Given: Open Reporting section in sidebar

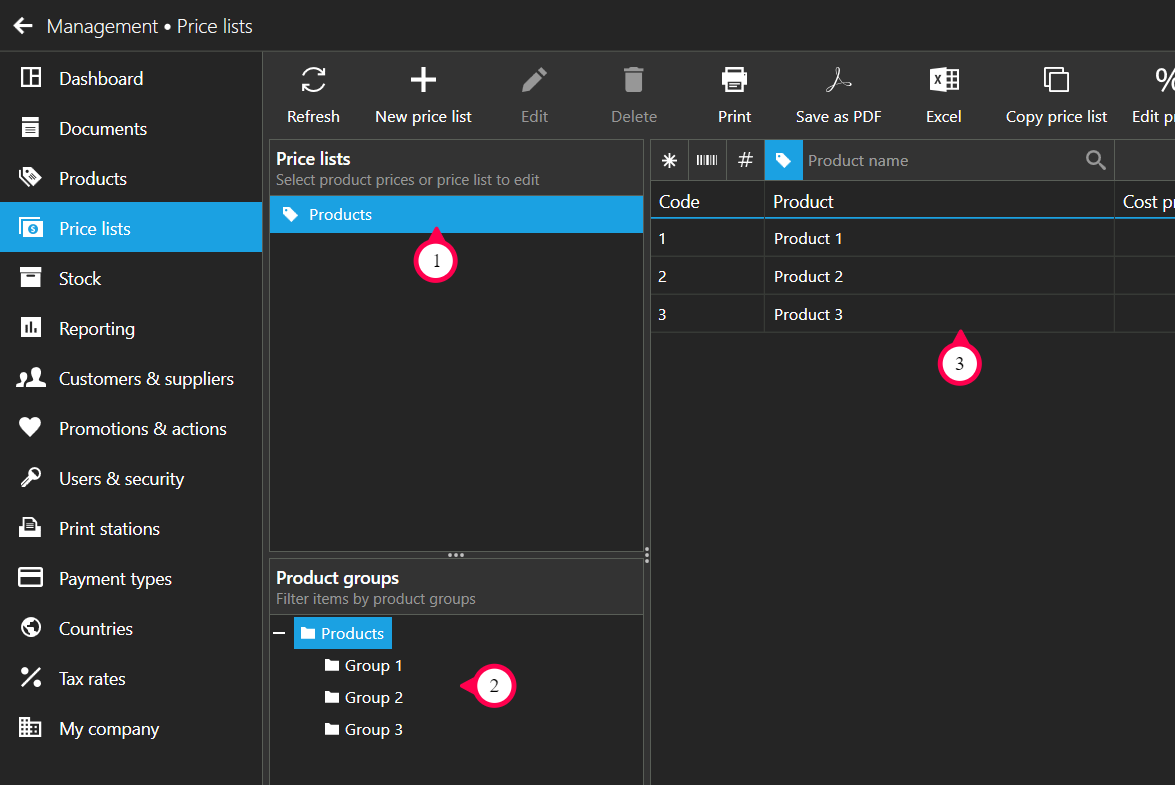Looking at the screenshot, I should coord(131,328).
